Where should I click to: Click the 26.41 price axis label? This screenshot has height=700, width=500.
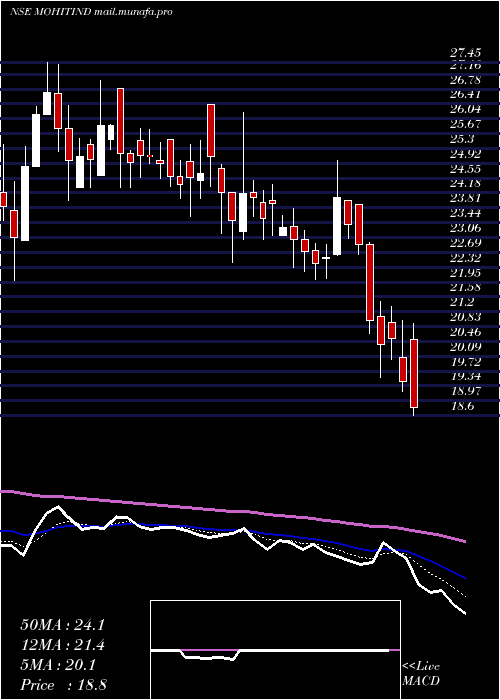[467, 95]
